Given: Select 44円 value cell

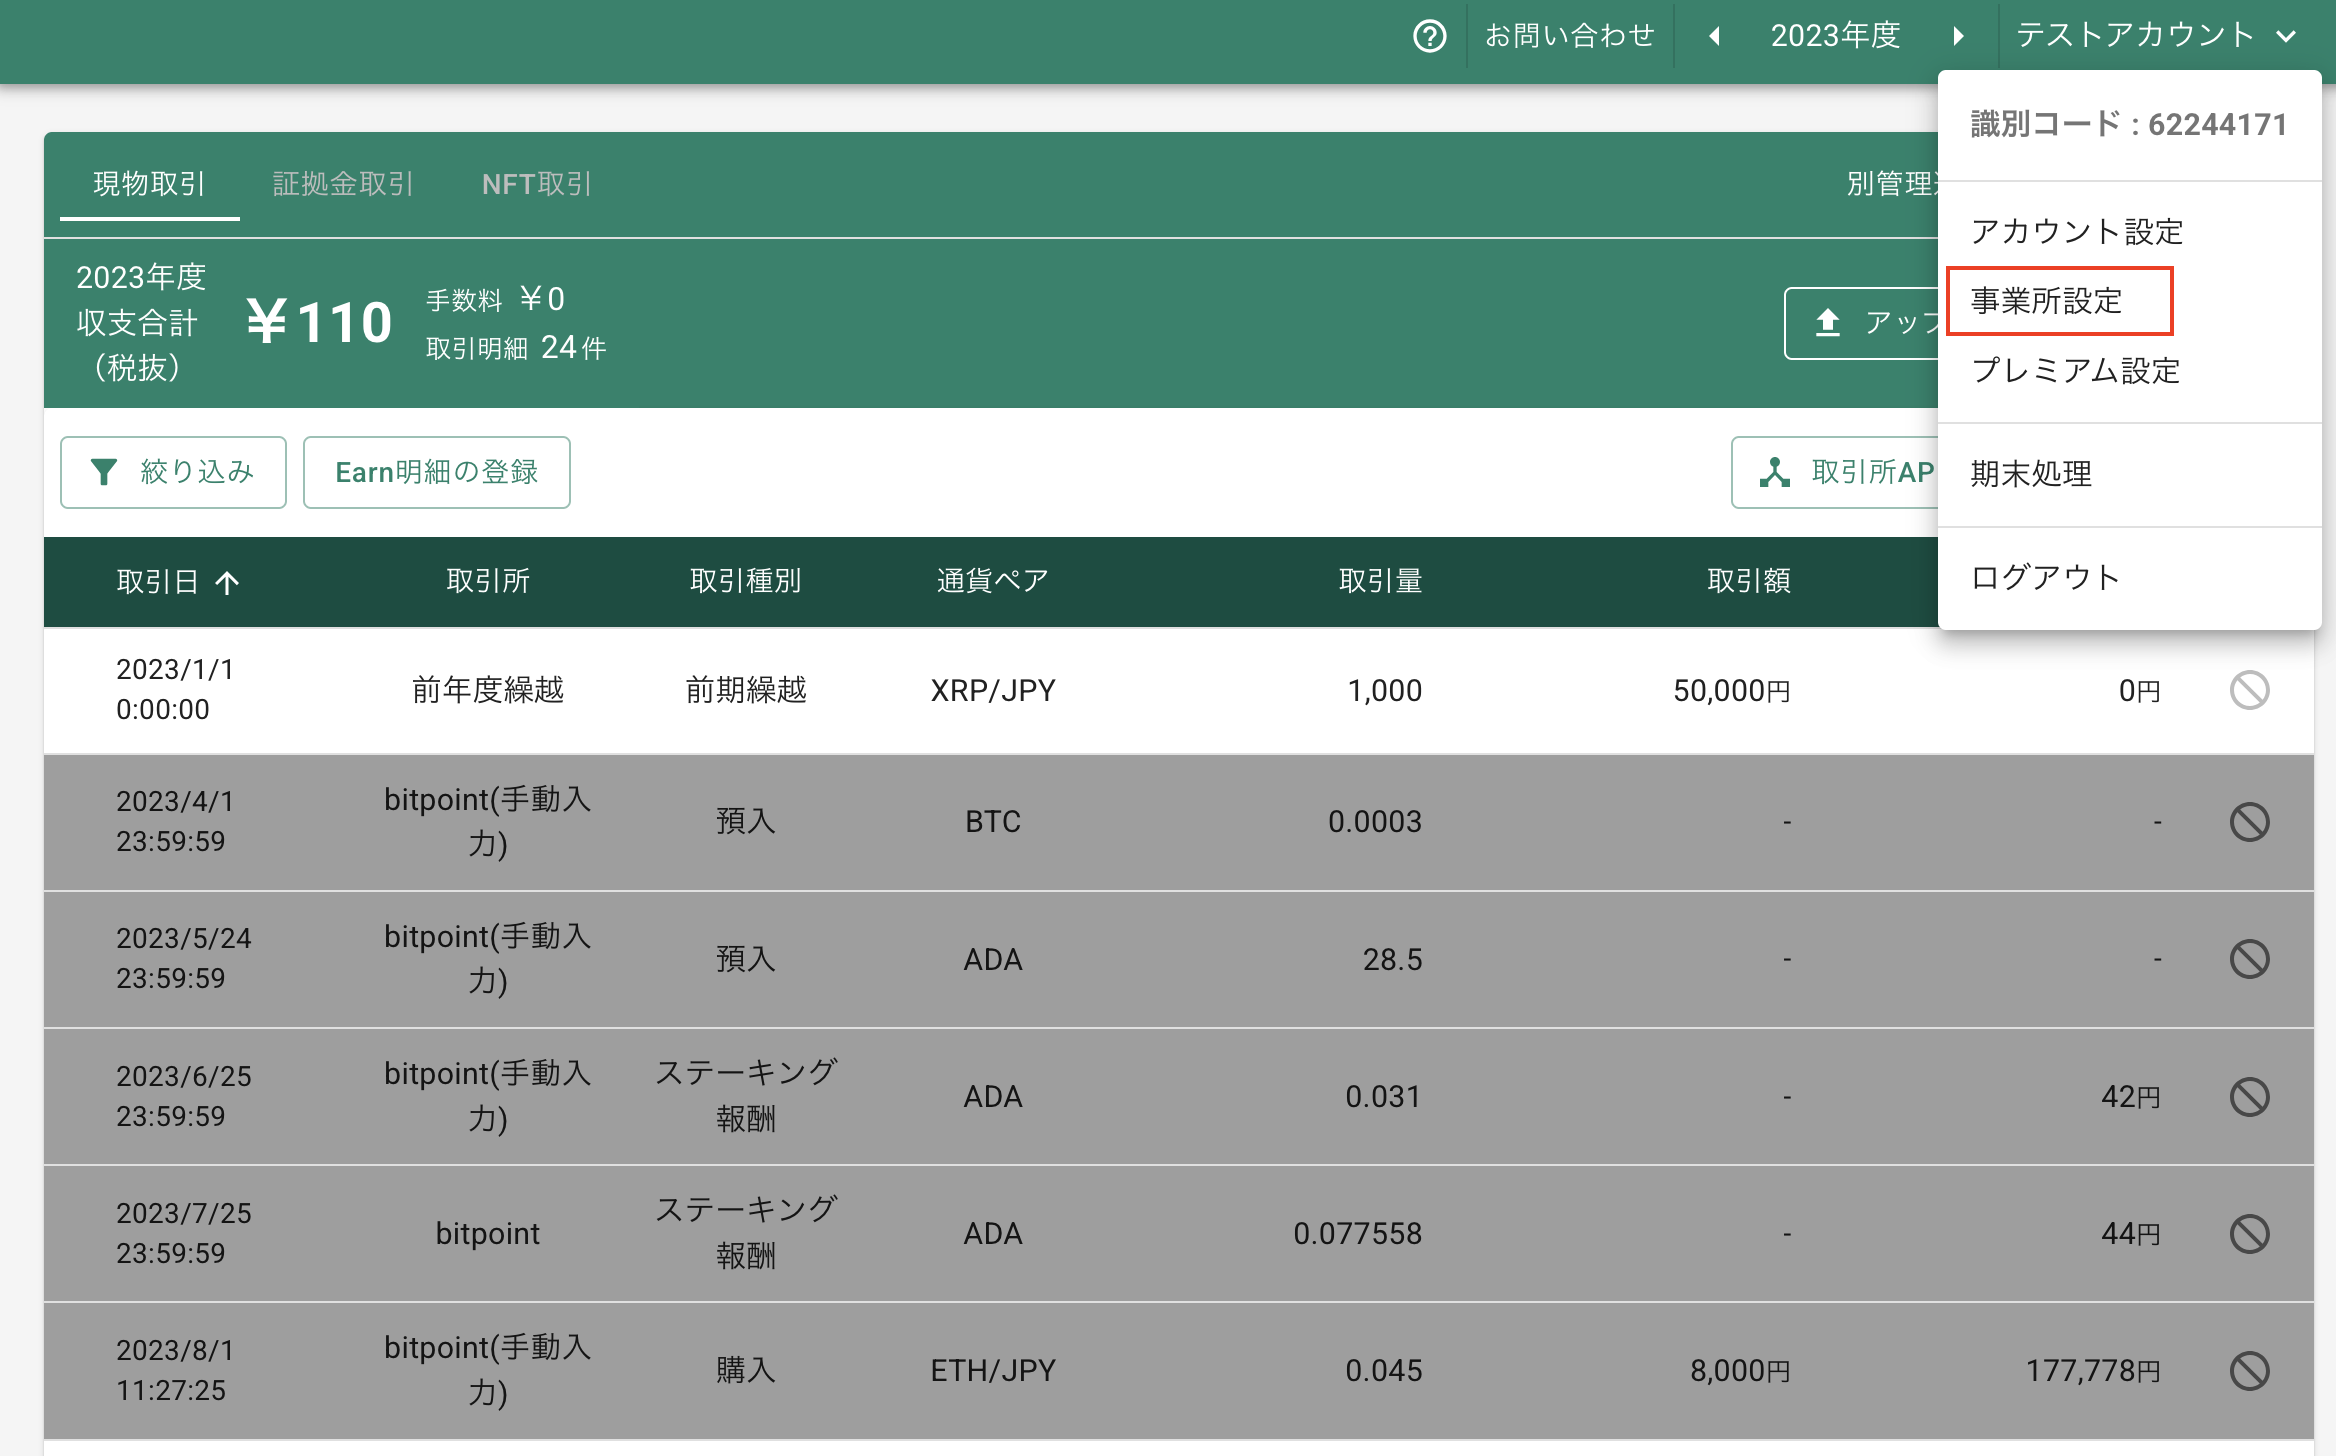Looking at the screenshot, I should [2131, 1234].
